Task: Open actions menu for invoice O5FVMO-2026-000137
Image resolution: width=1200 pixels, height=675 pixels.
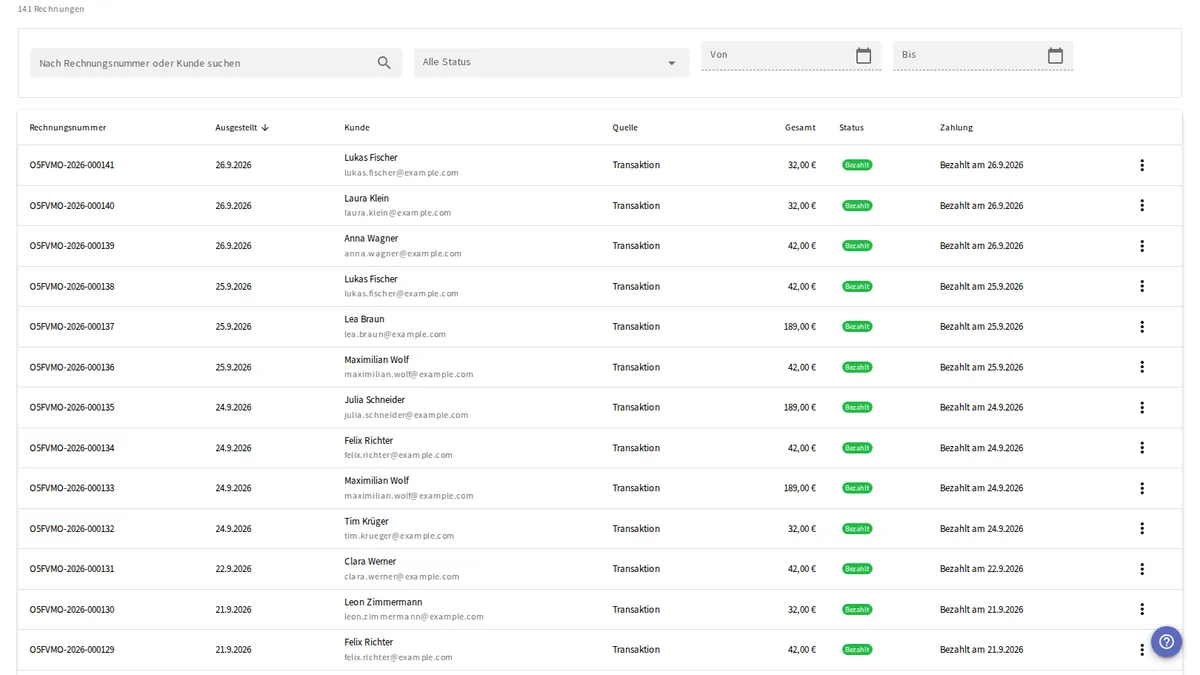Action: 1142,327
